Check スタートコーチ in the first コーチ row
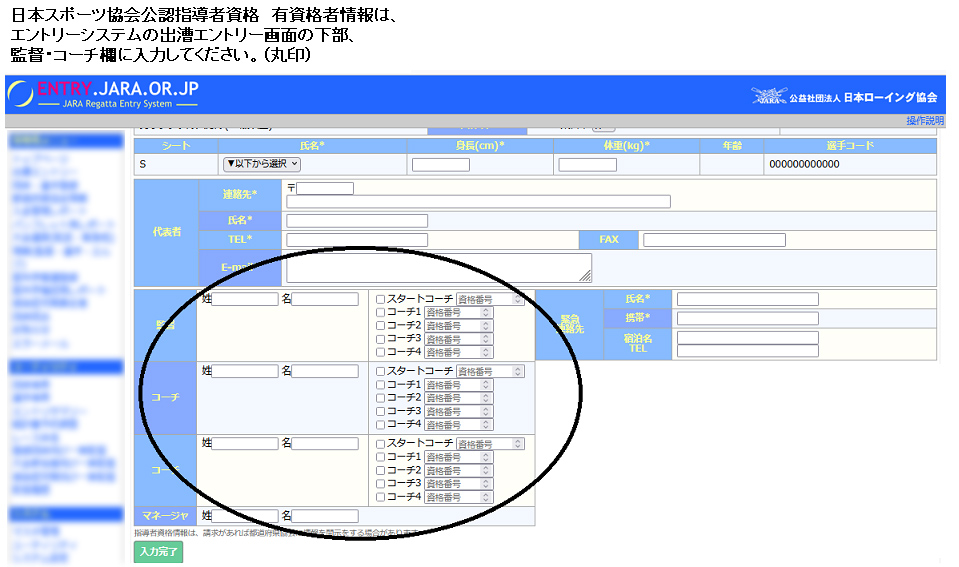959x567 pixels. (381, 371)
